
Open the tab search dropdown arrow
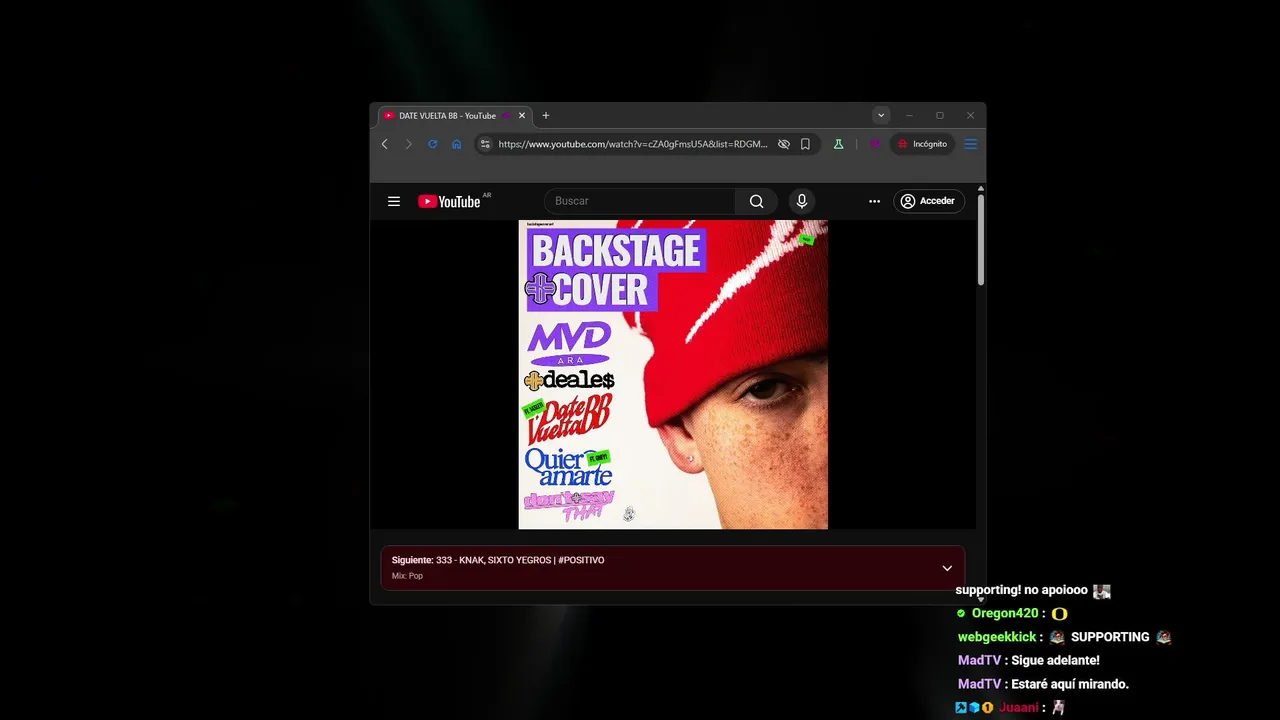coord(881,115)
